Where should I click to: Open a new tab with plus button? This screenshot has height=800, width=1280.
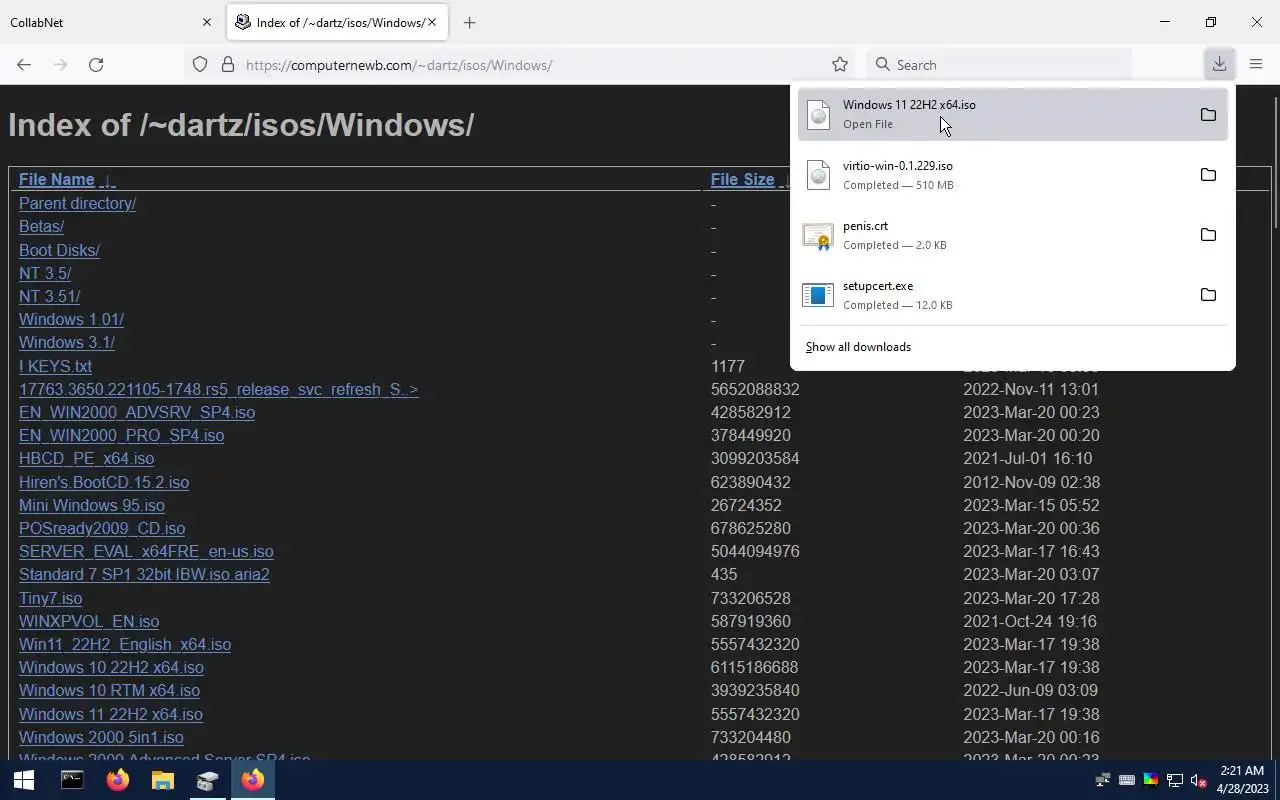tap(469, 22)
